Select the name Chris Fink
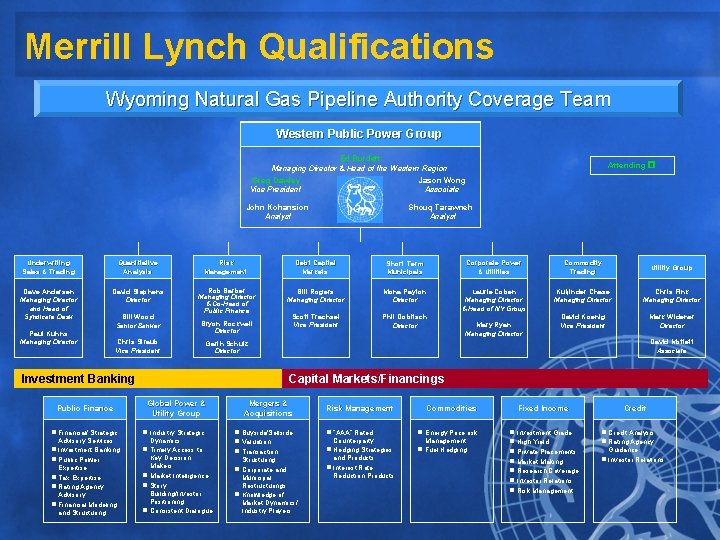This screenshot has width=720, height=540. point(672,292)
